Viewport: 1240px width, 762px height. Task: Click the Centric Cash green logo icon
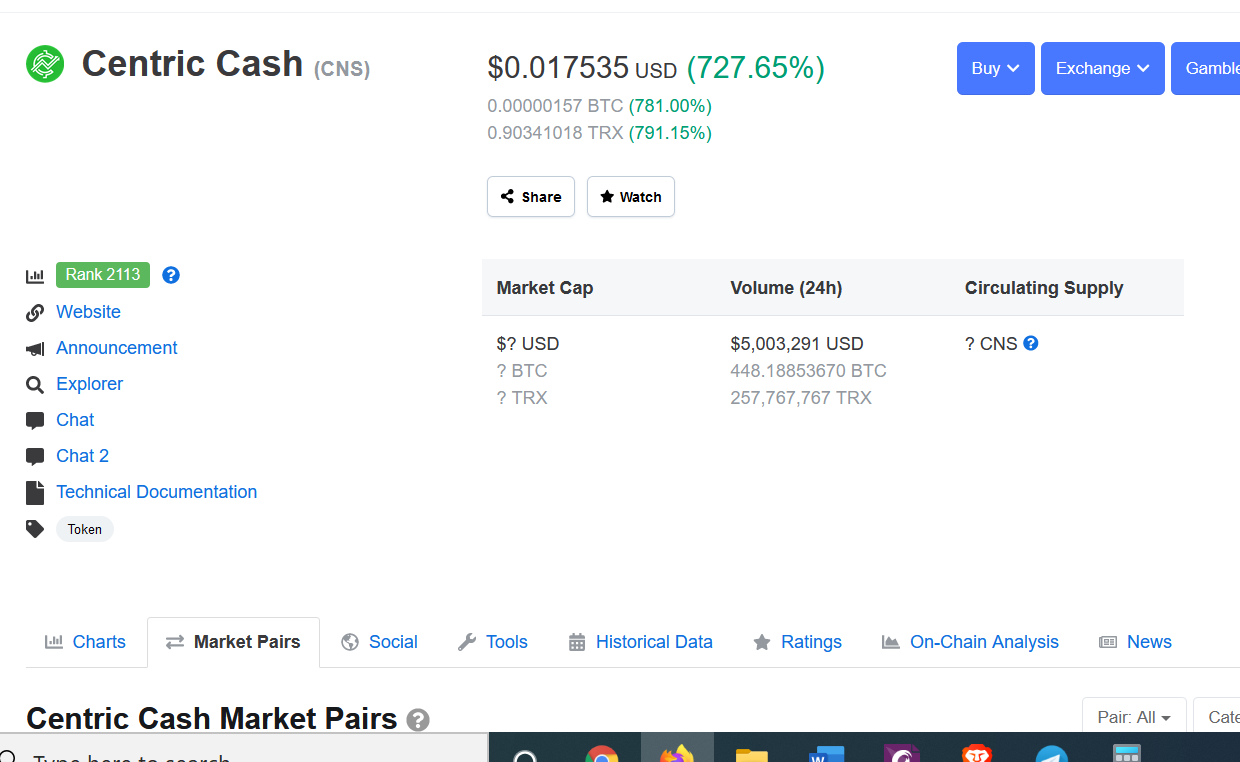point(42,63)
